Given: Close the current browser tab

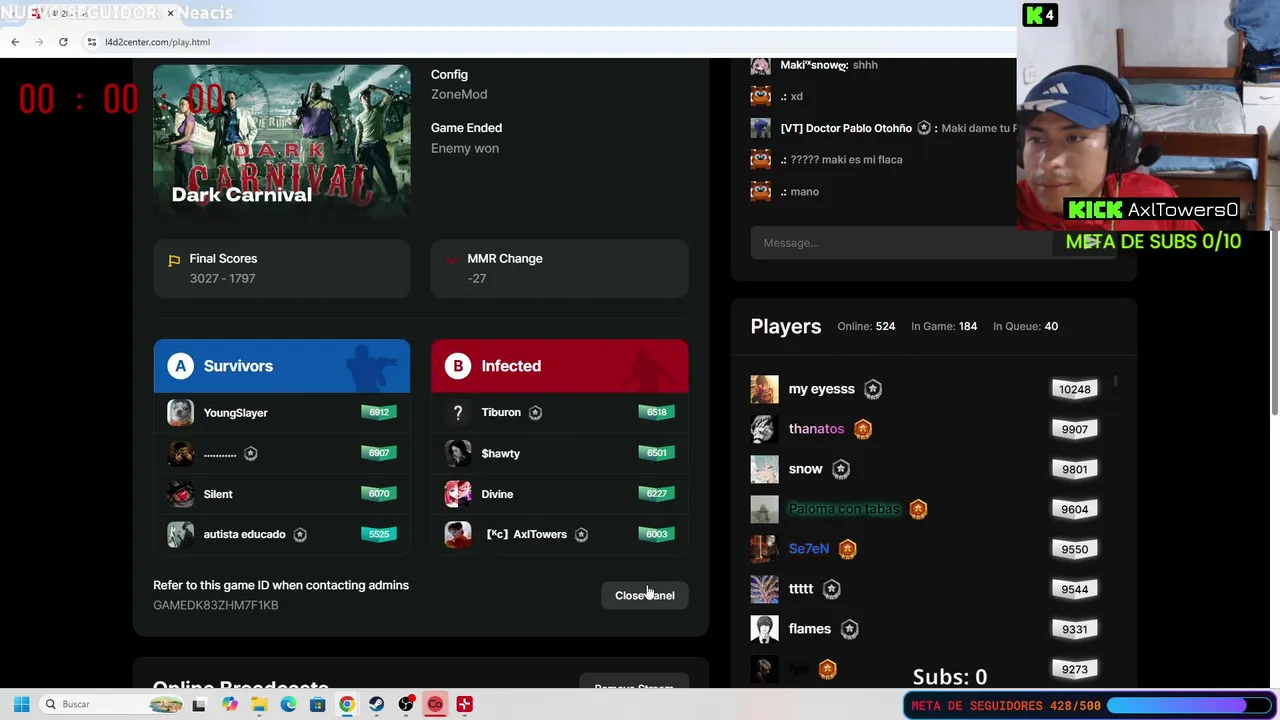Looking at the screenshot, I should pos(170,13).
